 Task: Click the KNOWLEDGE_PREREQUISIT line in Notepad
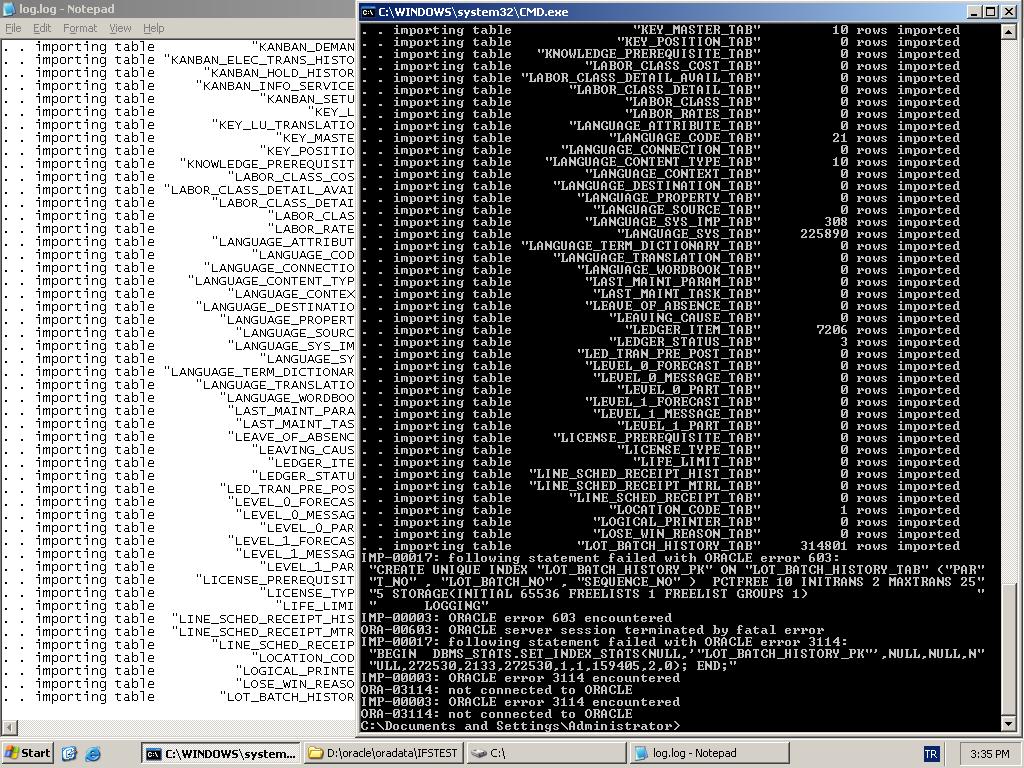(x=178, y=164)
